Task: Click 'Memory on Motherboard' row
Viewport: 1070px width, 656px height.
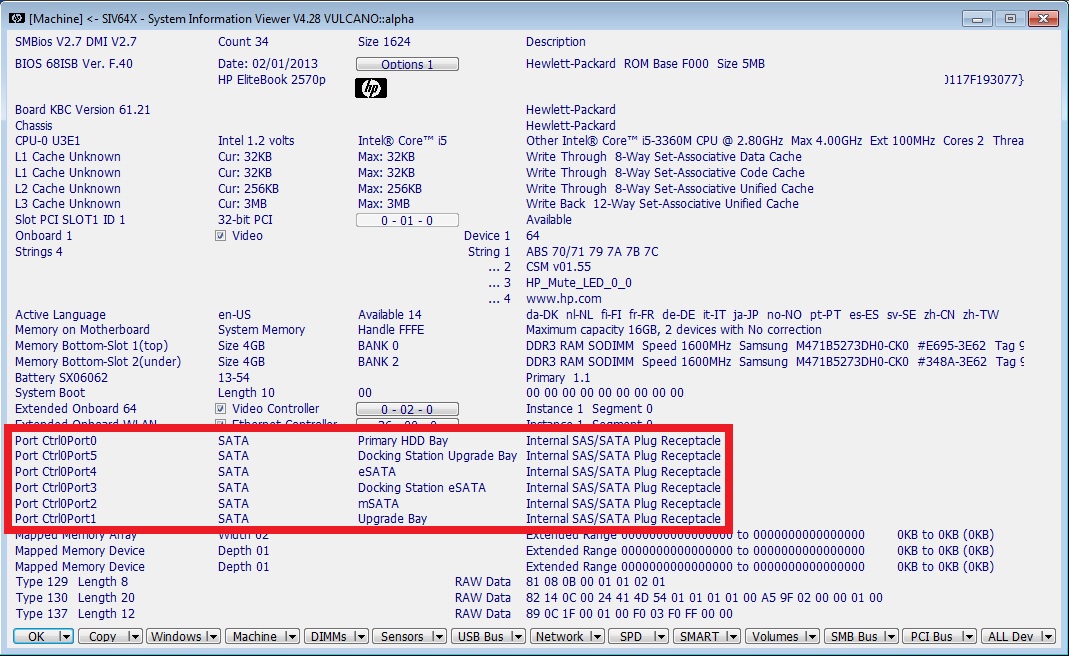Action: point(82,330)
